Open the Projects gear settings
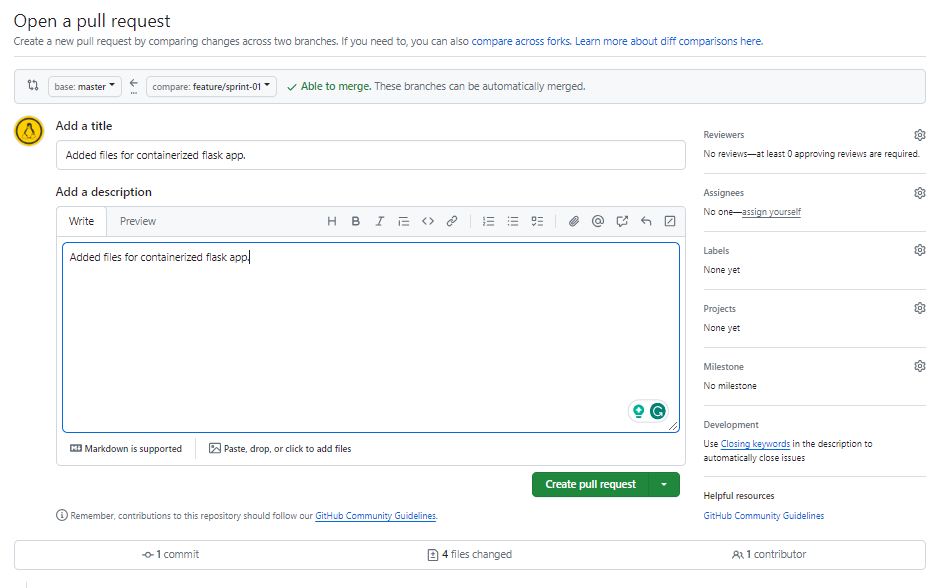Screen dimensions: 948x588 tap(920, 308)
